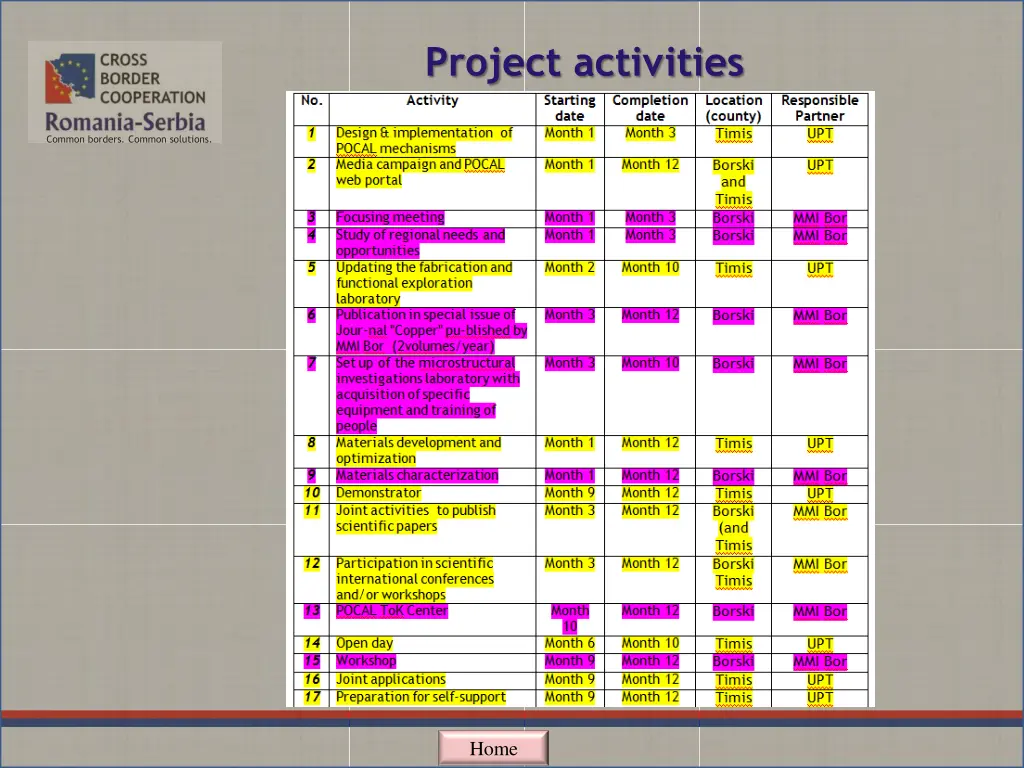This screenshot has height=768, width=1024.
Task: Click 'Month 10' completion date in row 7
Action: [x=650, y=363]
